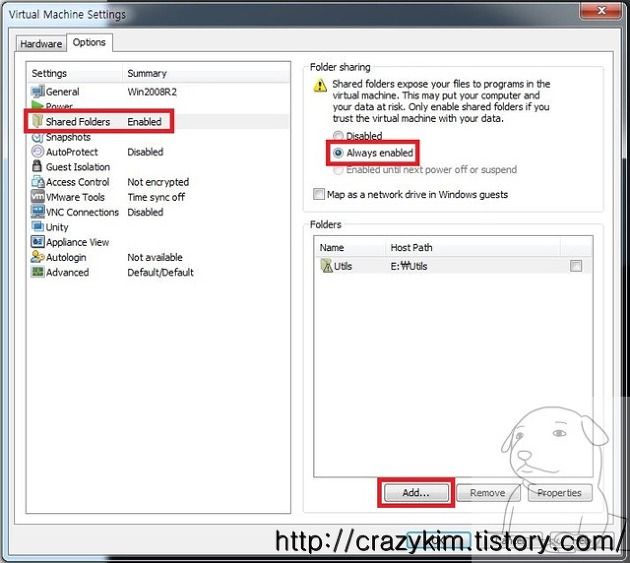The width and height of the screenshot is (630, 563).
Task: Switch to the Options tab
Action: tap(89, 42)
